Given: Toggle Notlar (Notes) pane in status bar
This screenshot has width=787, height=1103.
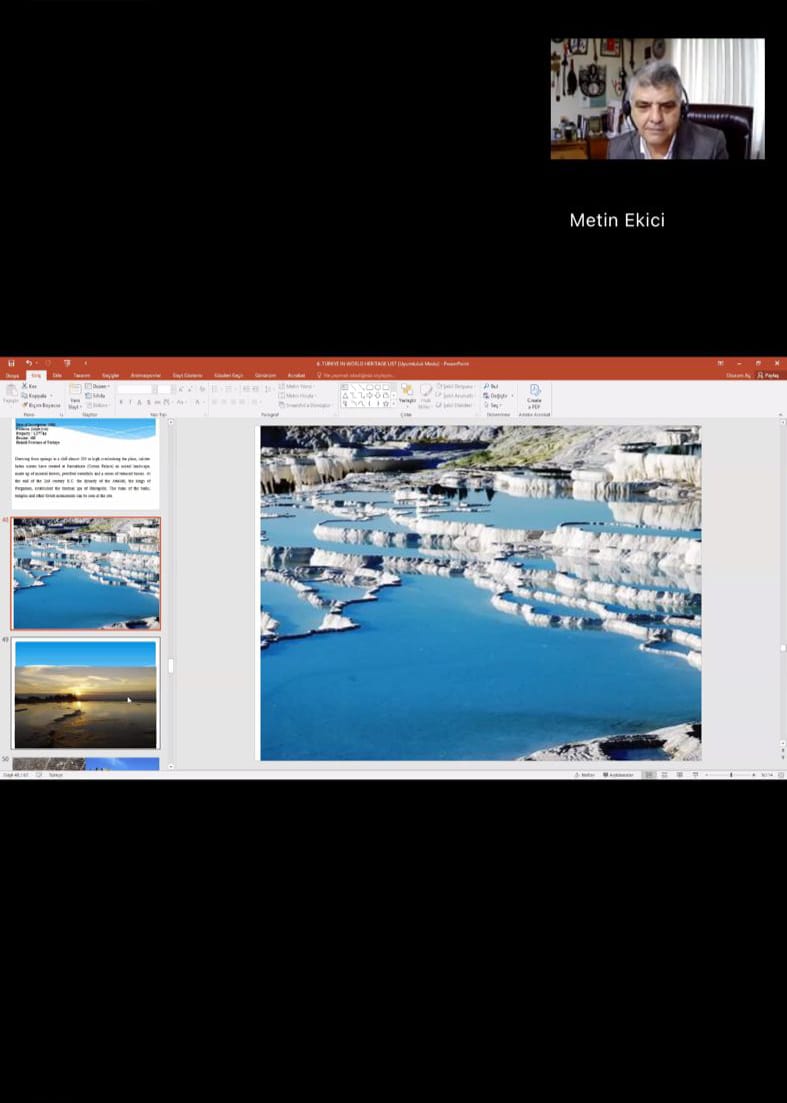Looking at the screenshot, I should [585, 775].
